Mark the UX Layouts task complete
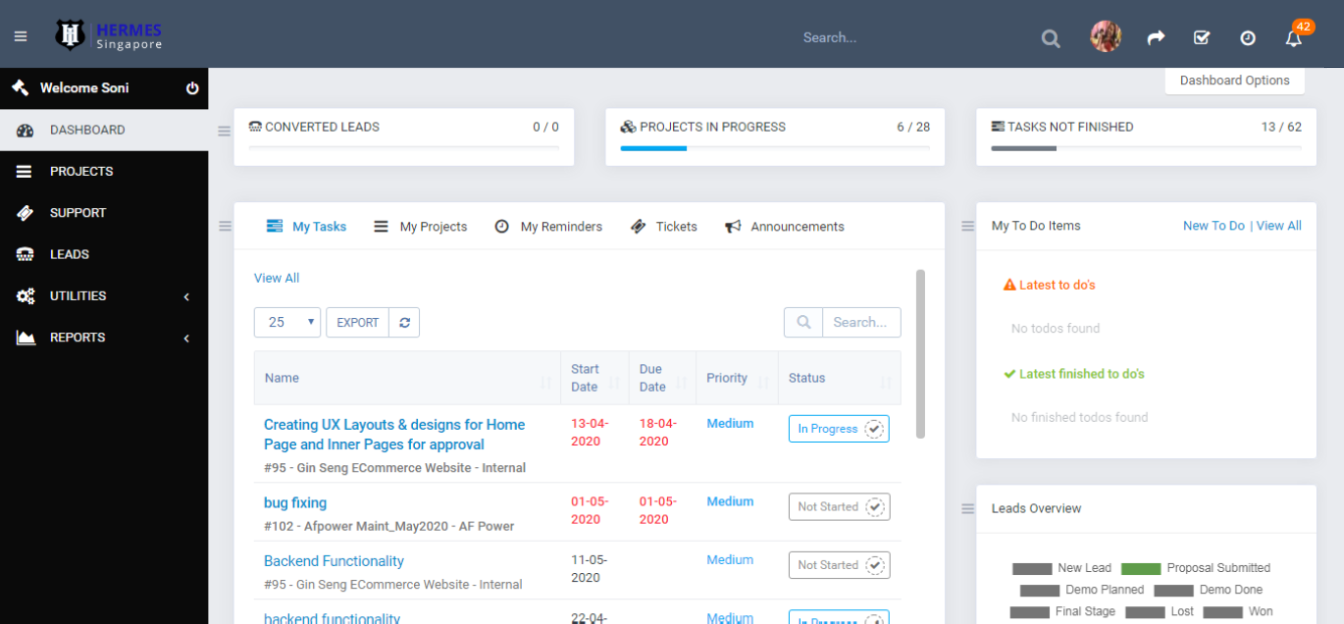 point(874,429)
